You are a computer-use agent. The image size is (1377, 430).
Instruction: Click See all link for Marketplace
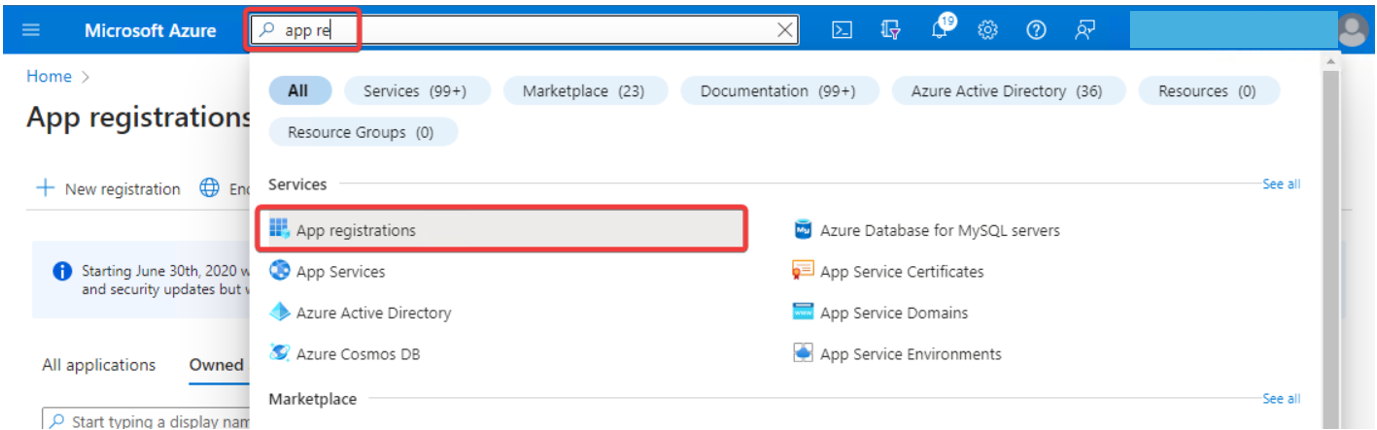(x=1280, y=399)
